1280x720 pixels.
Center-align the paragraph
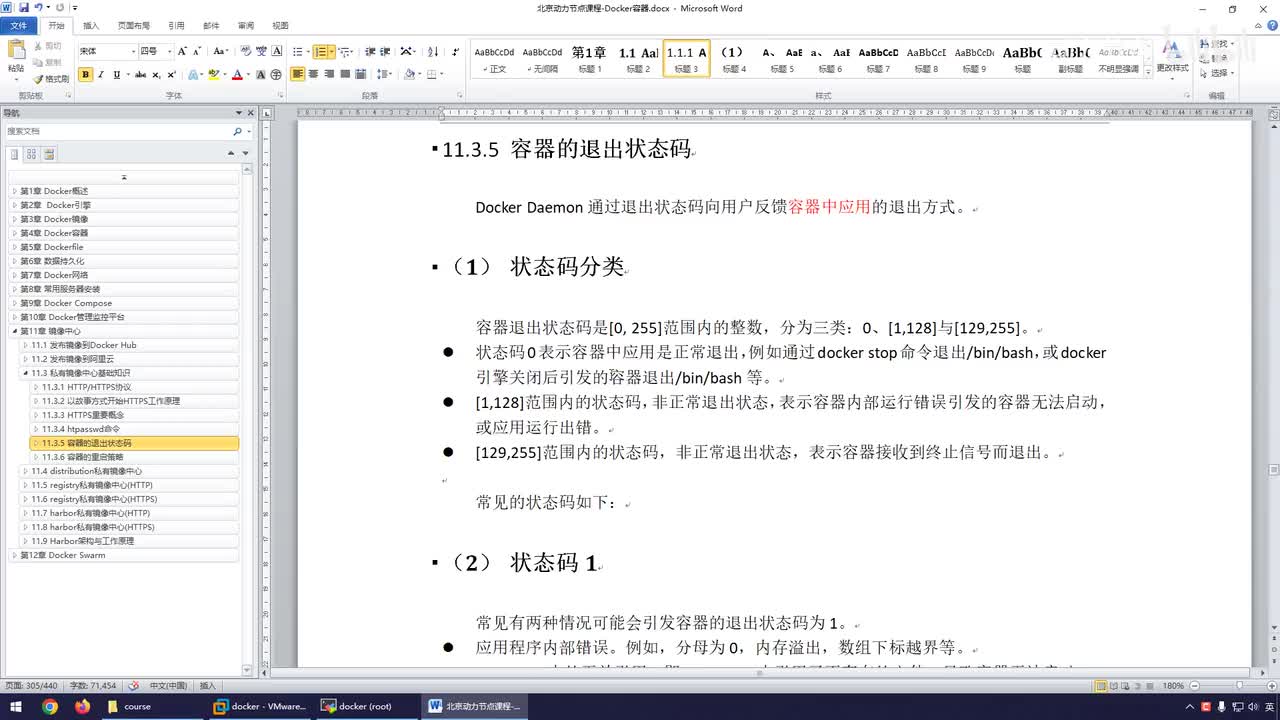pyautogui.click(x=314, y=75)
